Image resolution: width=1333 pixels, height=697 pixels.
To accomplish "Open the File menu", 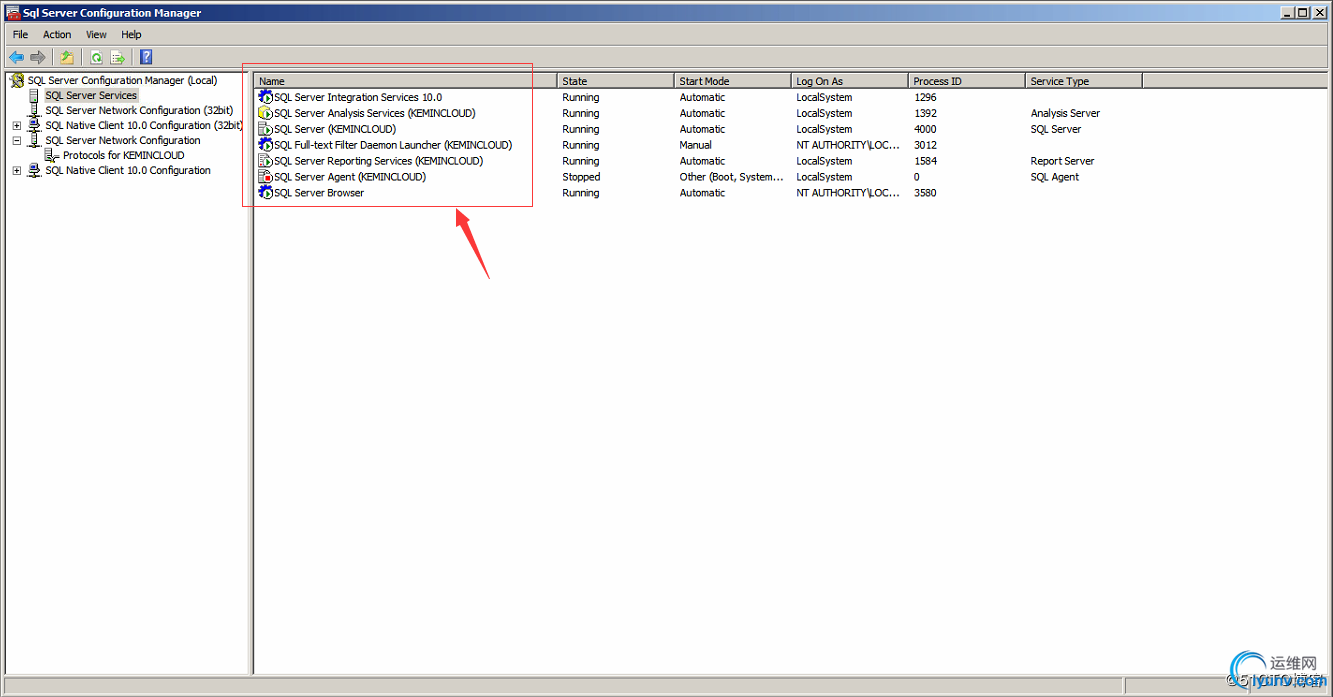I will tap(20, 34).
